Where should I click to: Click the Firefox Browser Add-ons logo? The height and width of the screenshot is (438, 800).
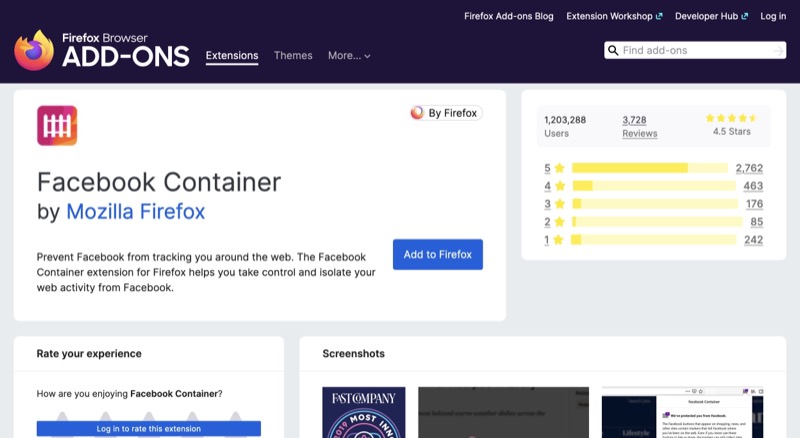coord(101,49)
